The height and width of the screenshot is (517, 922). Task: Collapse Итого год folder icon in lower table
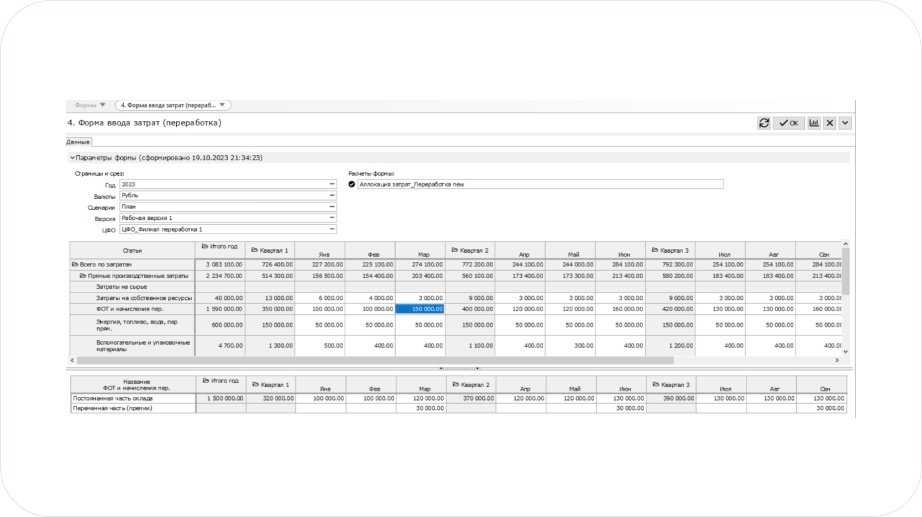click(204, 382)
